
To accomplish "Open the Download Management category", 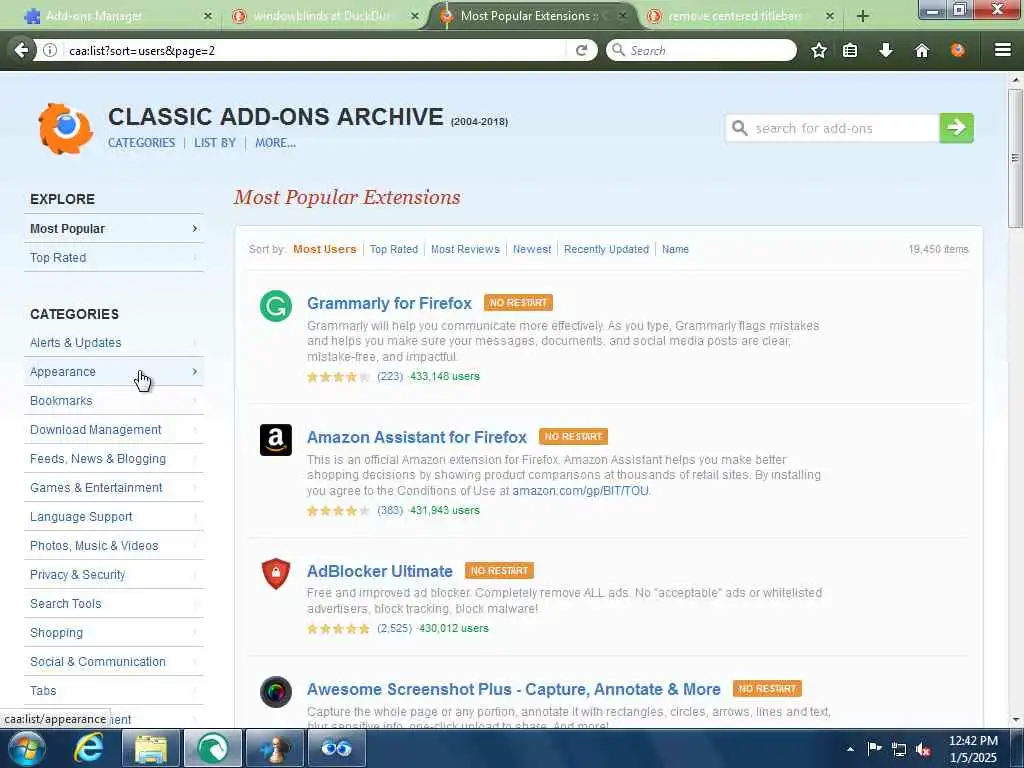I will click(114, 430).
